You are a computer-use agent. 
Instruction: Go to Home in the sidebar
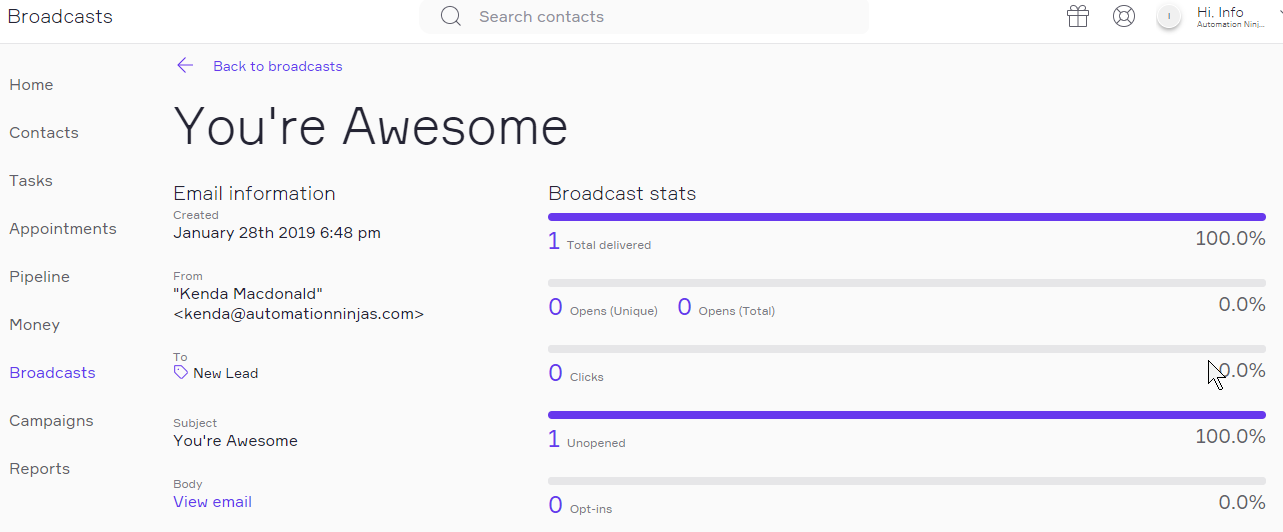click(31, 85)
